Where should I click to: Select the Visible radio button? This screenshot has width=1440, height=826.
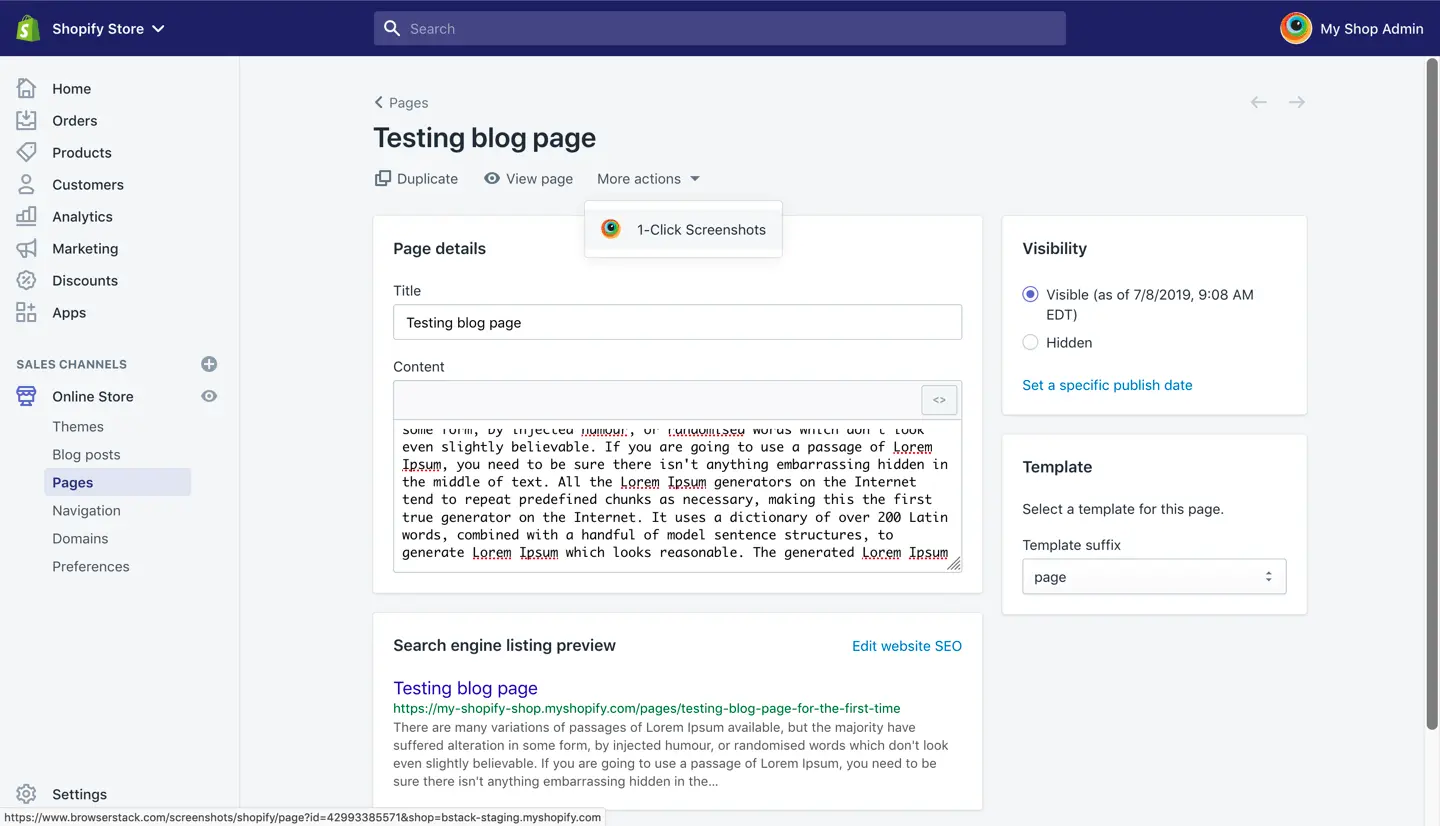[x=1031, y=295]
